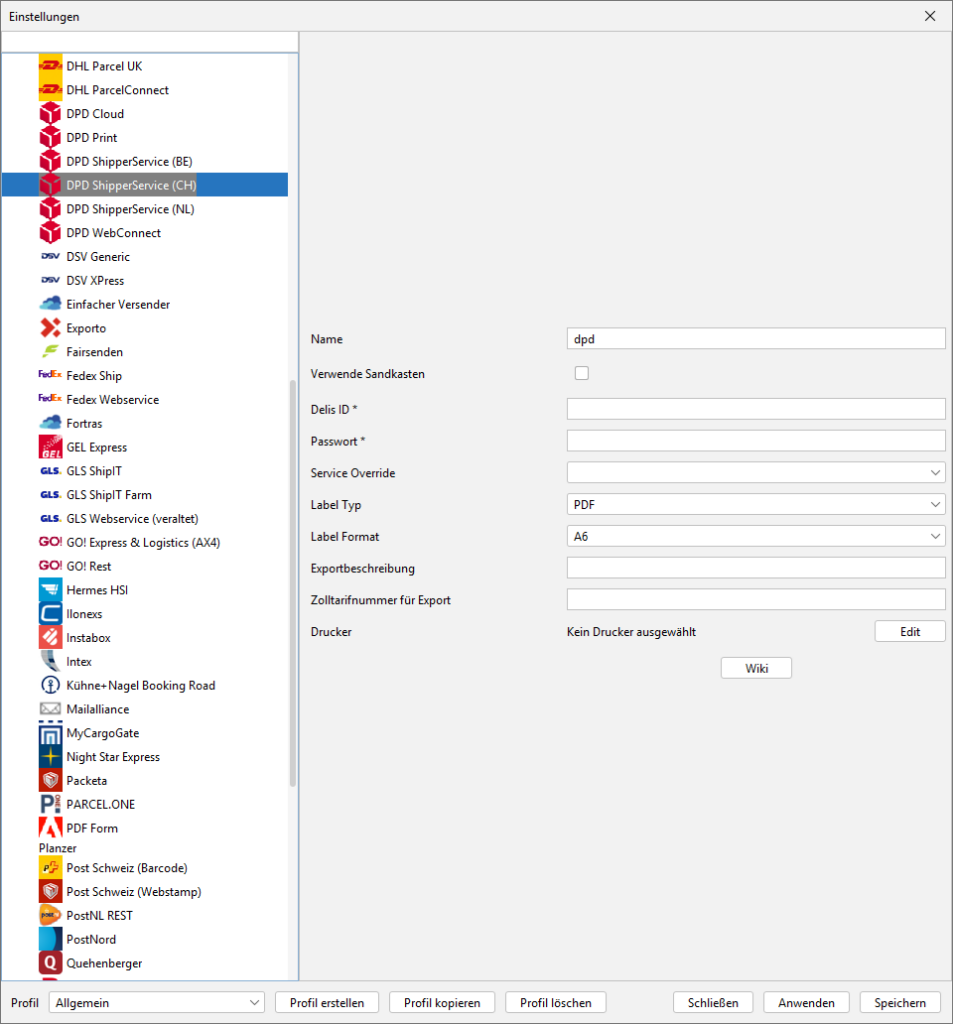Enable the Verwende Sandkasten checkbox
This screenshot has height=1024, width=953.
581,373
